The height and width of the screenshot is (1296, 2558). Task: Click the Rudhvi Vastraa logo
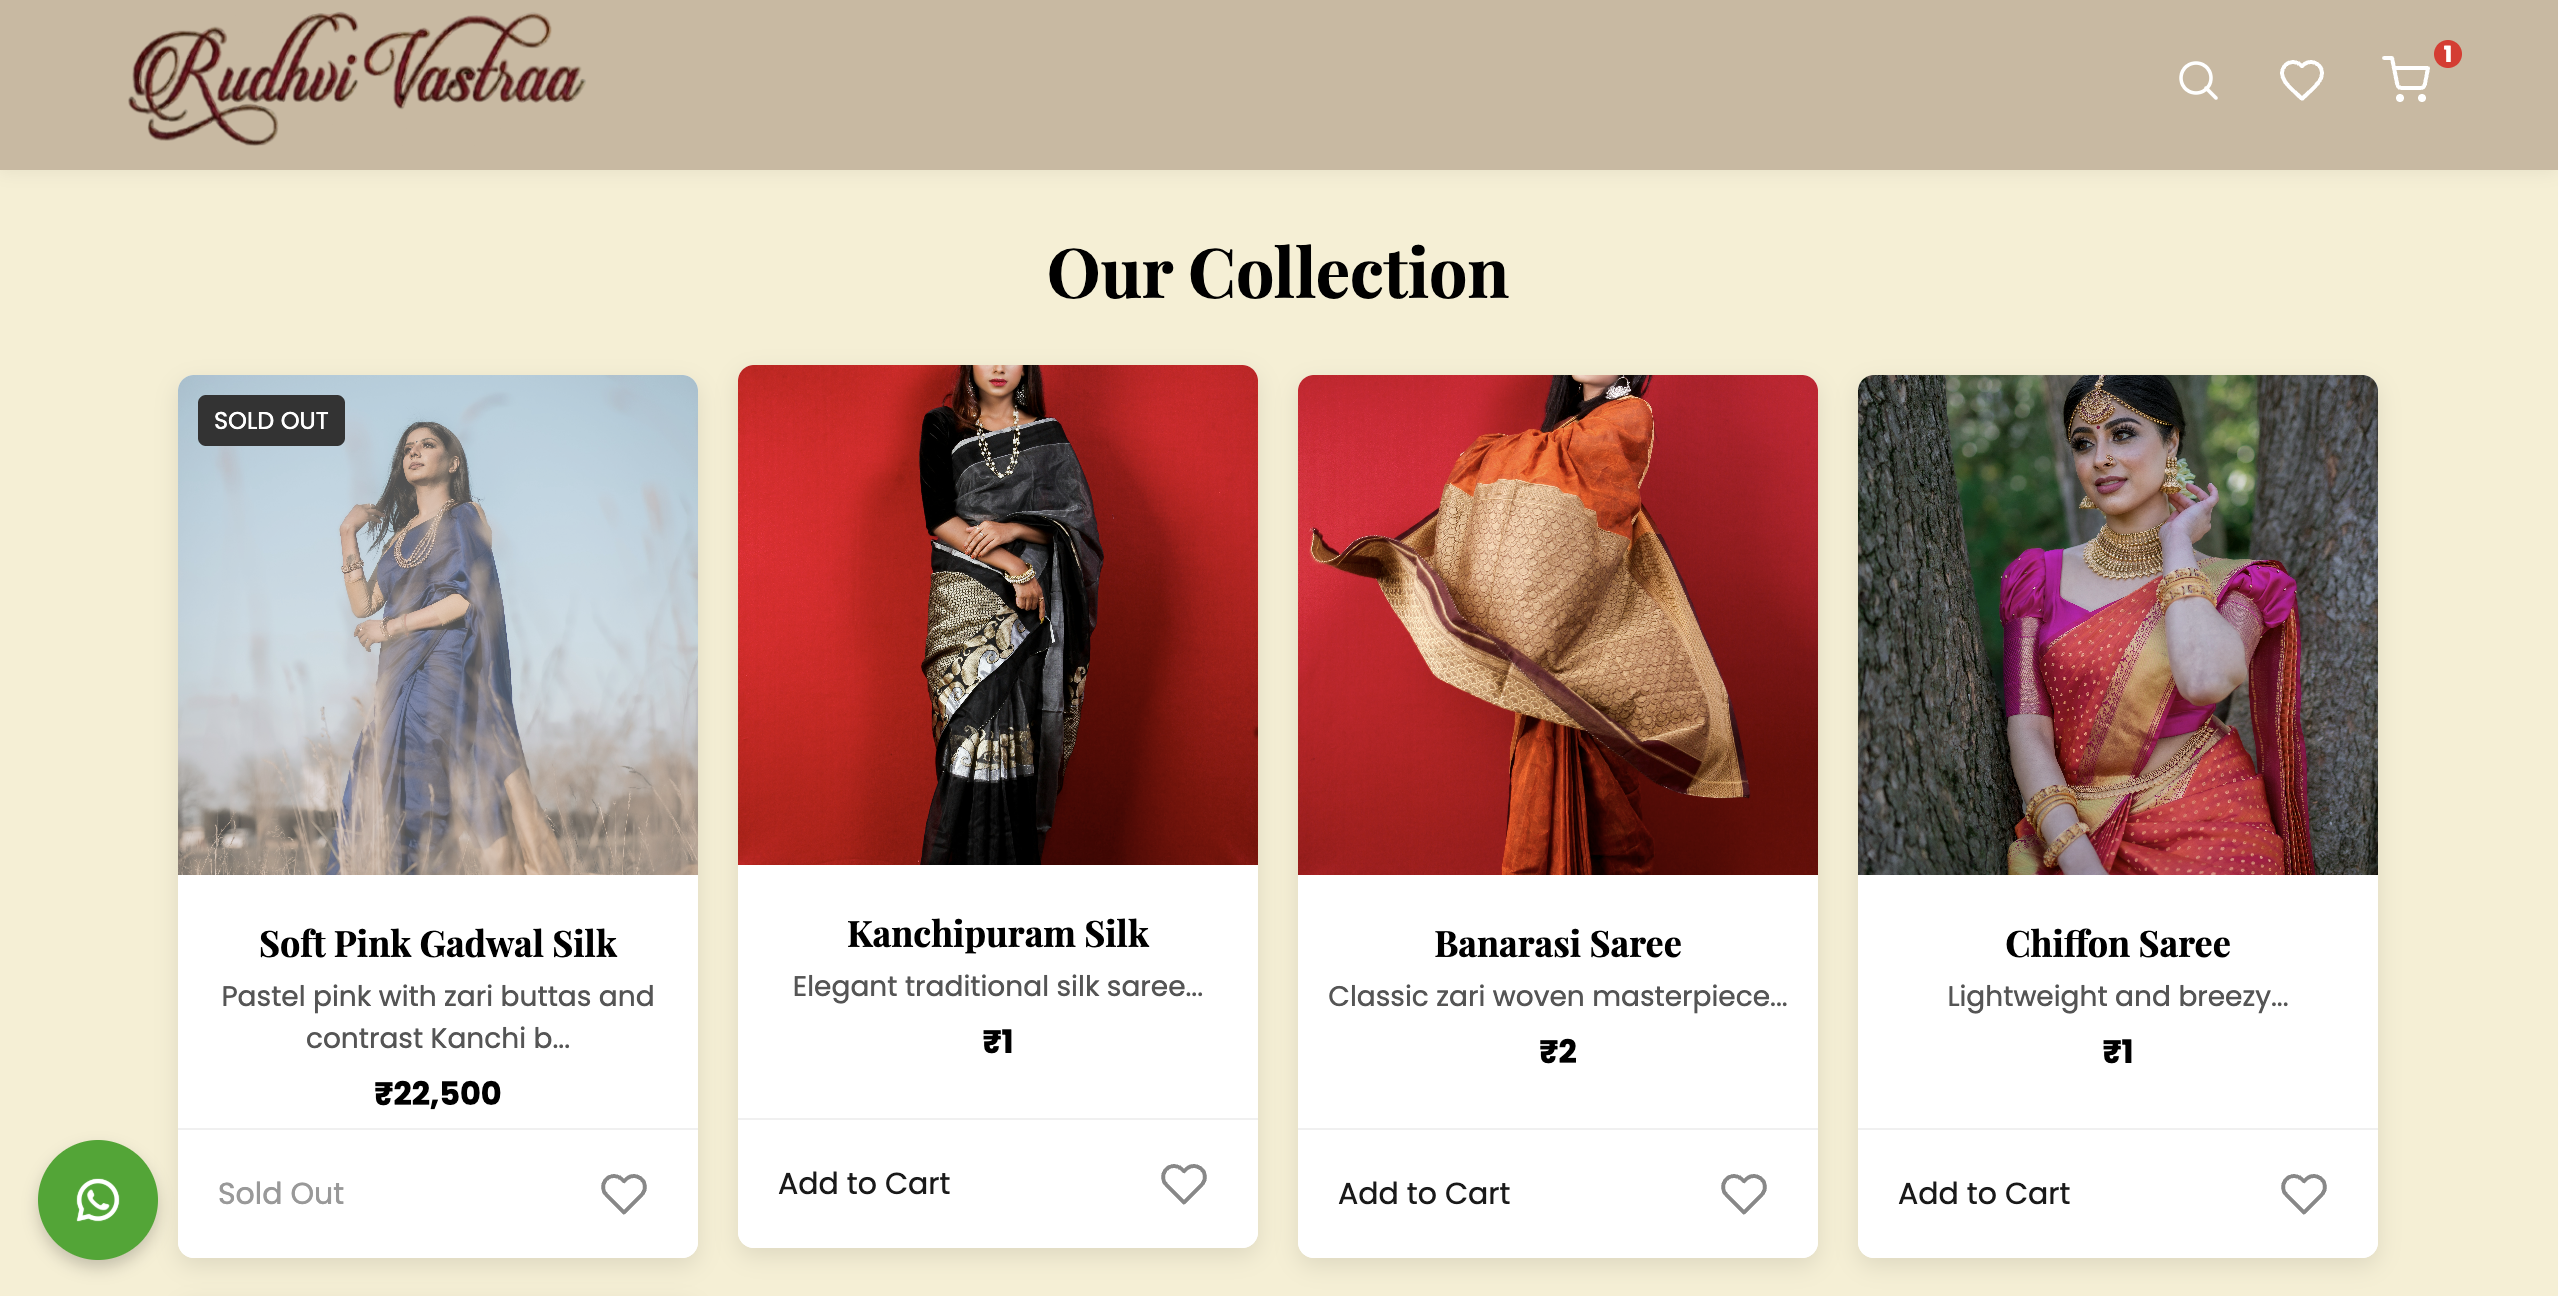[356, 78]
